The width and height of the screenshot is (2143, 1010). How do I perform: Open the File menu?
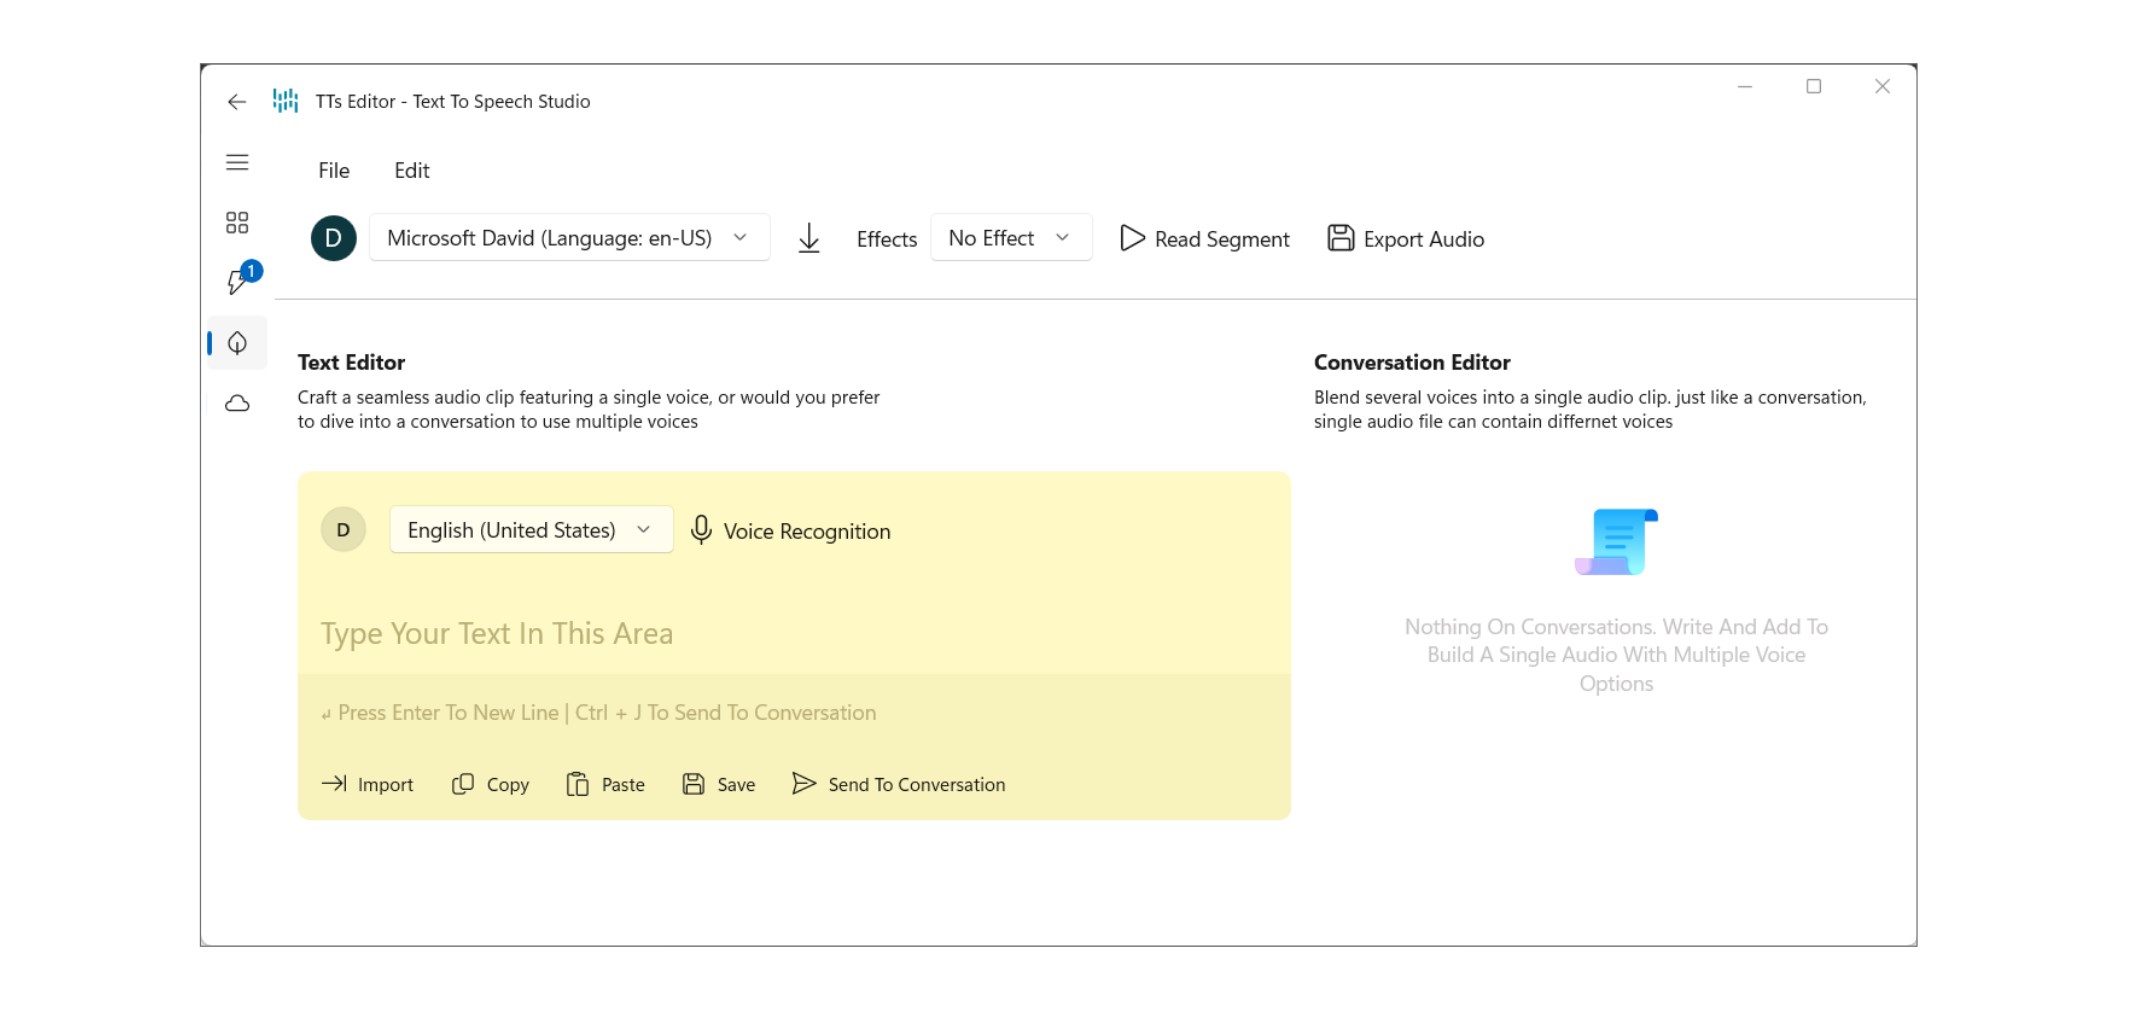[334, 171]
